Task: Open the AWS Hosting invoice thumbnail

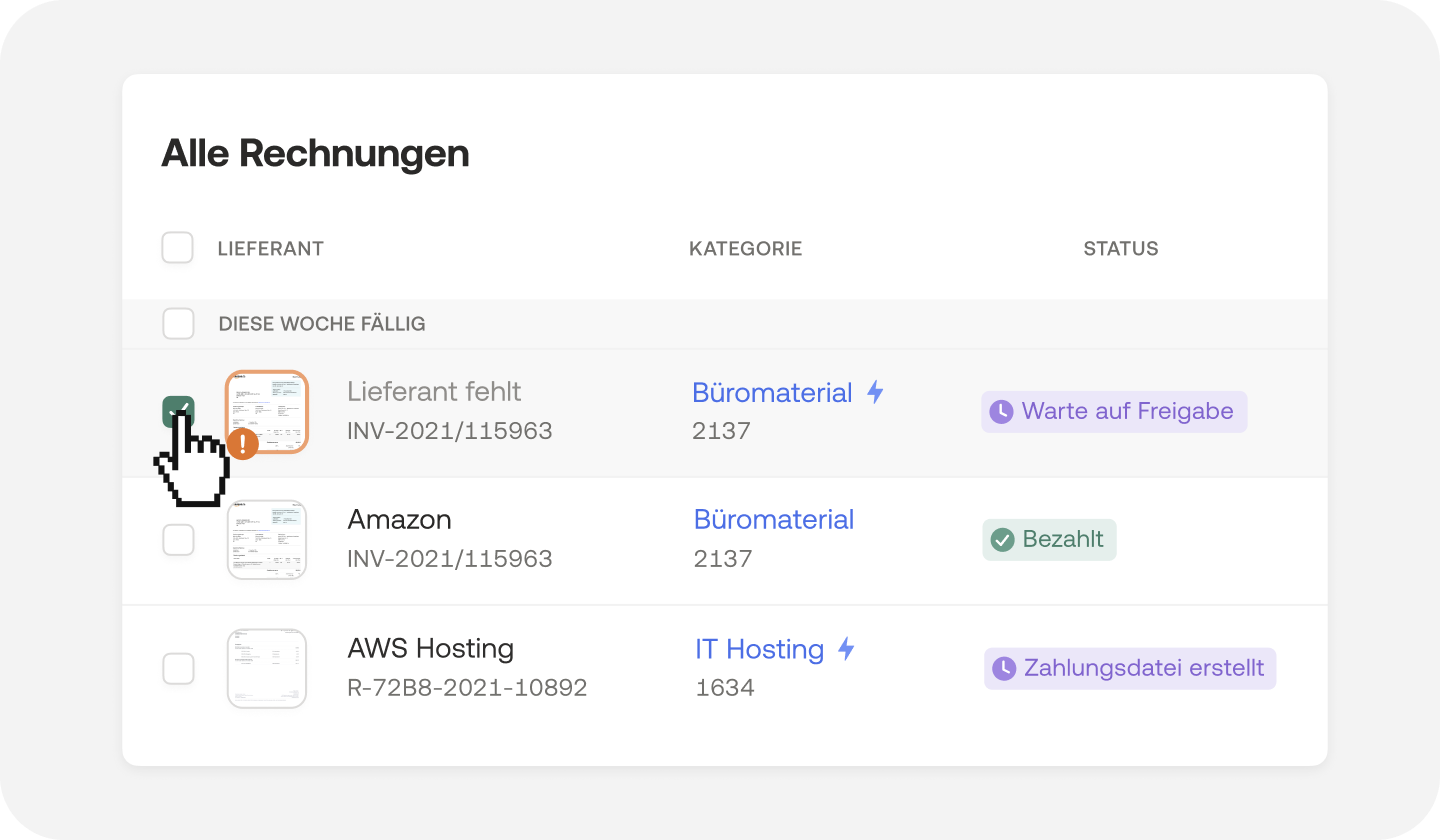Action: (267, 668)
